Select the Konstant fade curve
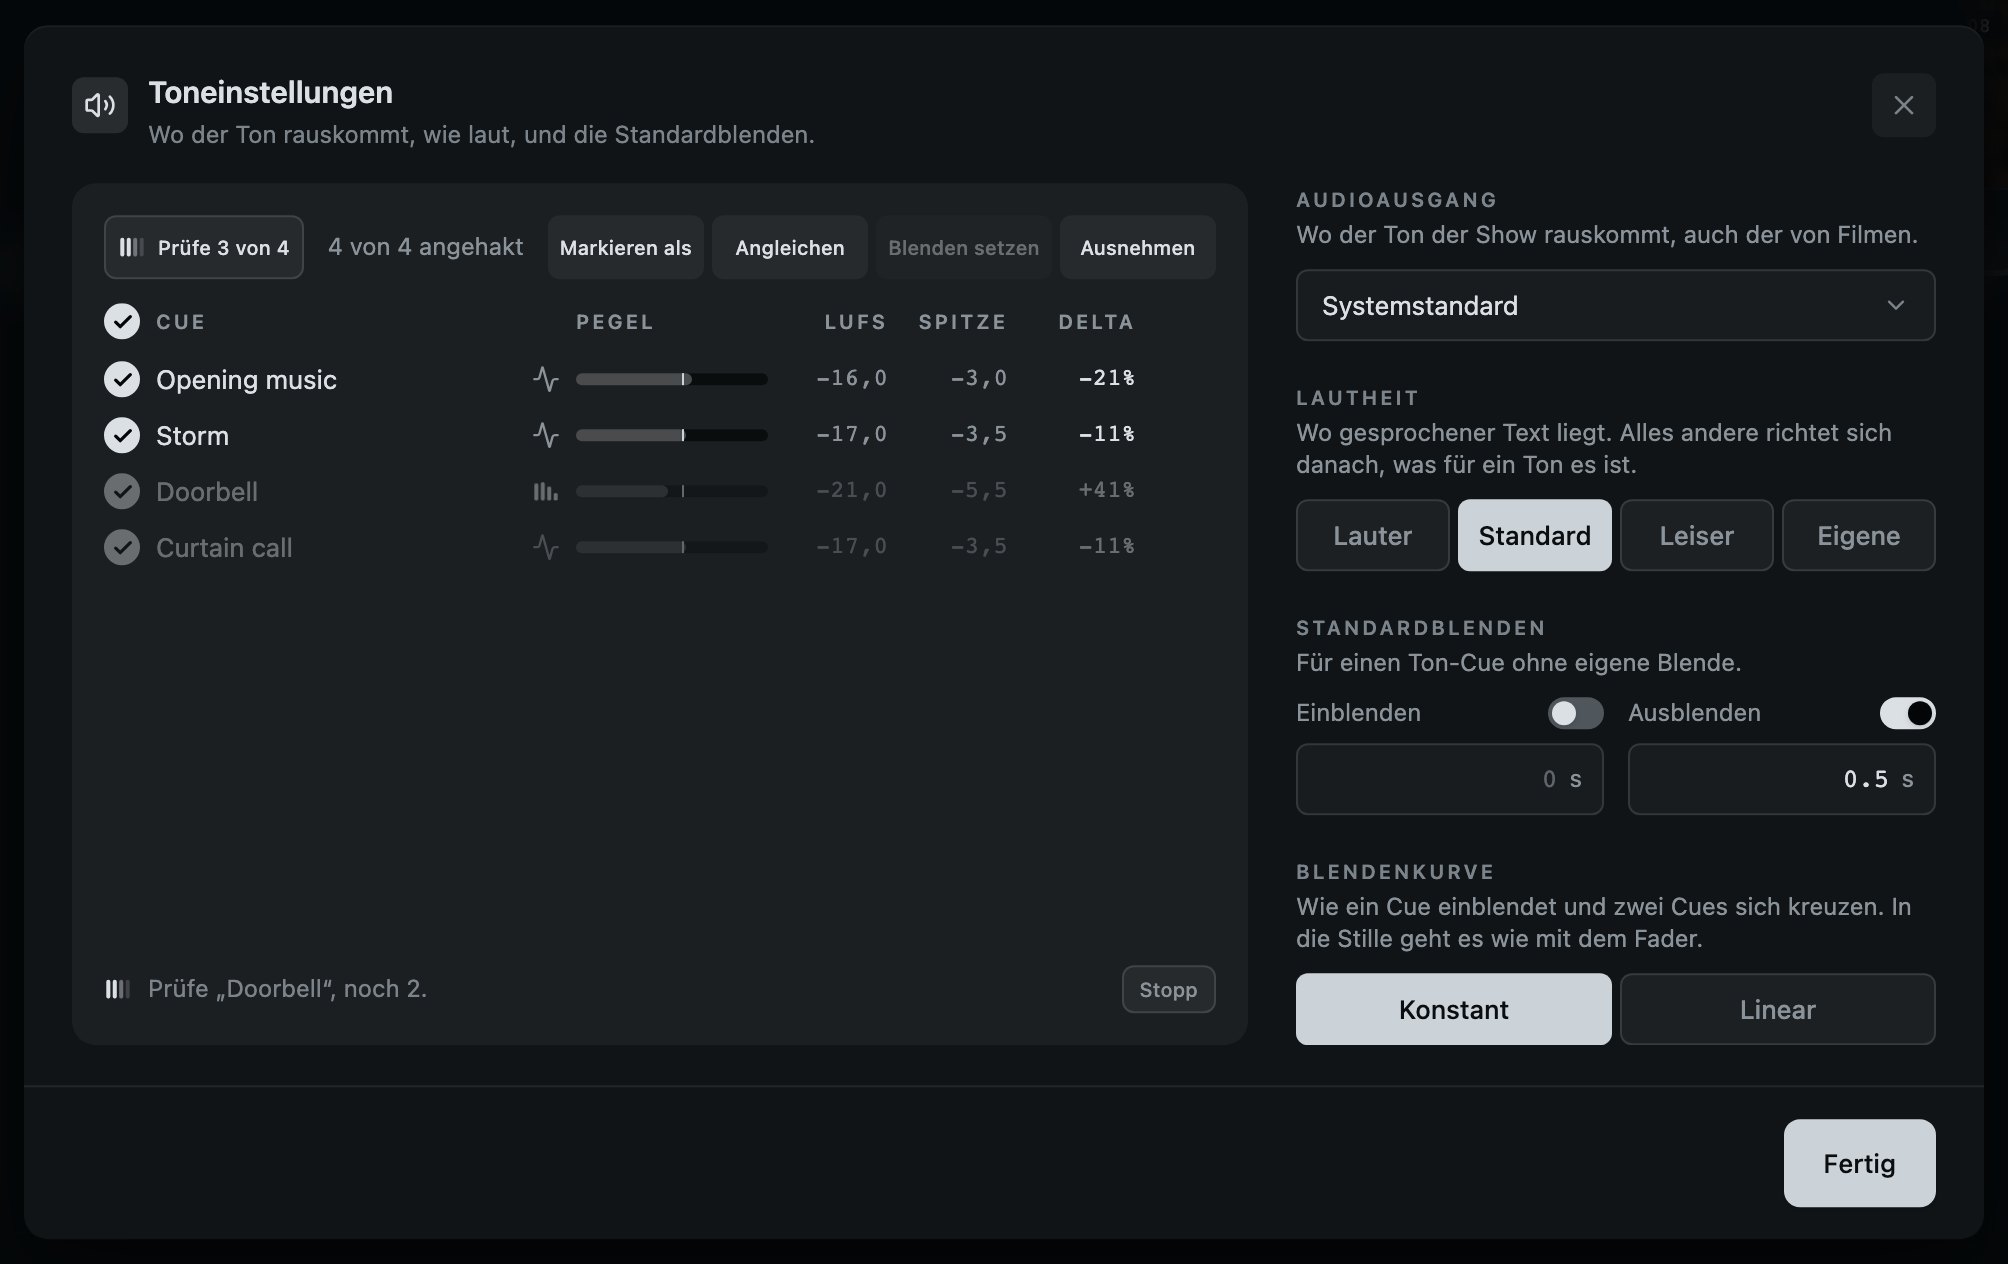This screenshot has height=1264, width=2008. tap(1453, 1009)
